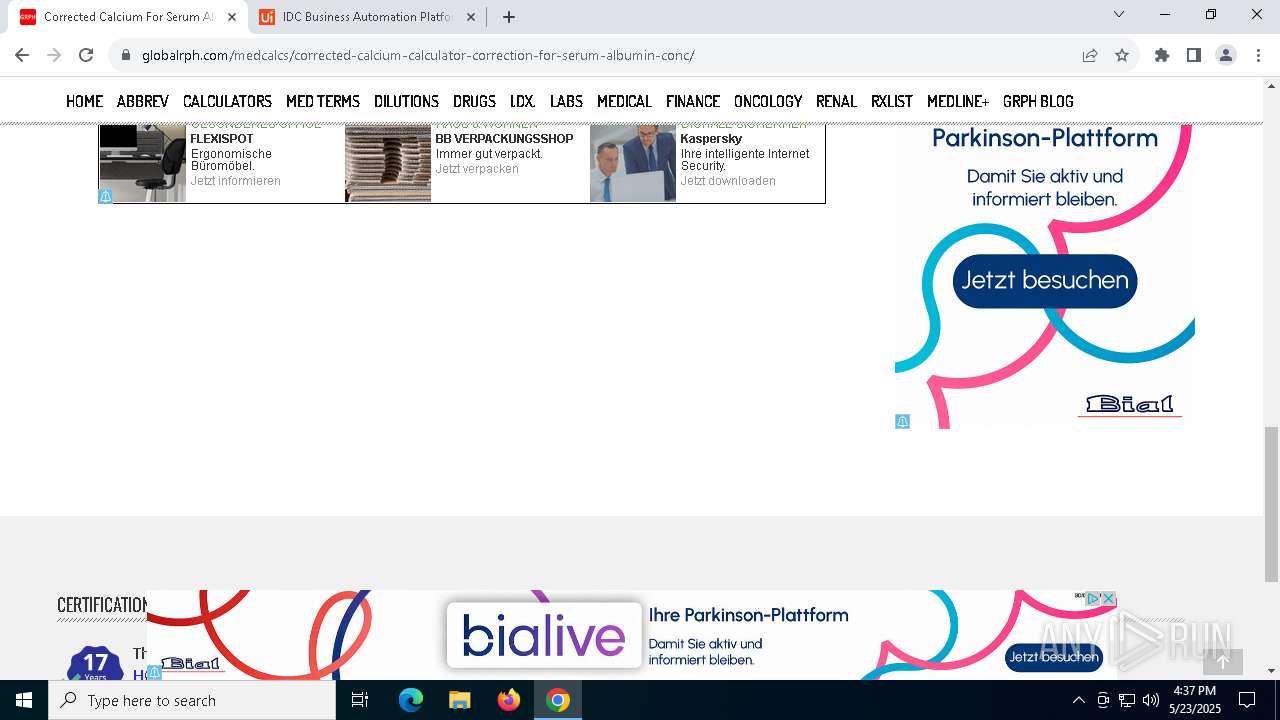Go to the LDX. menu item
Image resolution: width=1280 pixels, height=720 pixels.
pos(523,101)
